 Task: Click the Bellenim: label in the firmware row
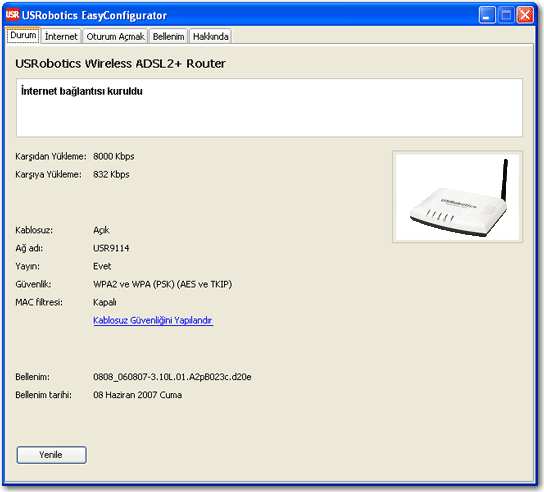click(32, 377)
